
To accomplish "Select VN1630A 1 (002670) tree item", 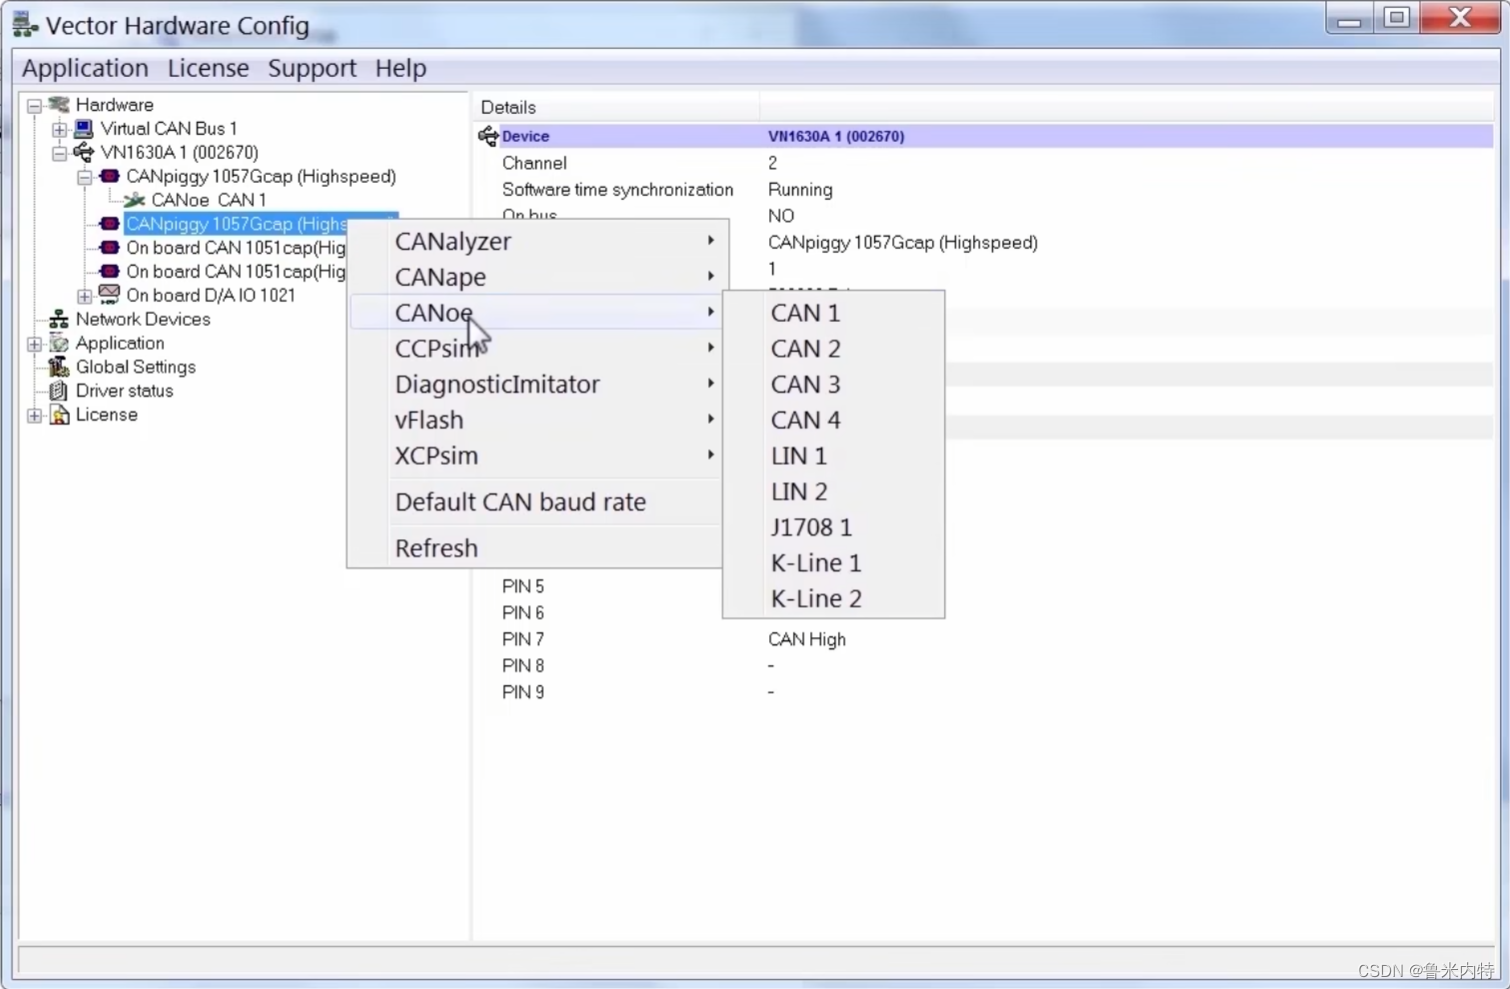I will click(180, 153).
